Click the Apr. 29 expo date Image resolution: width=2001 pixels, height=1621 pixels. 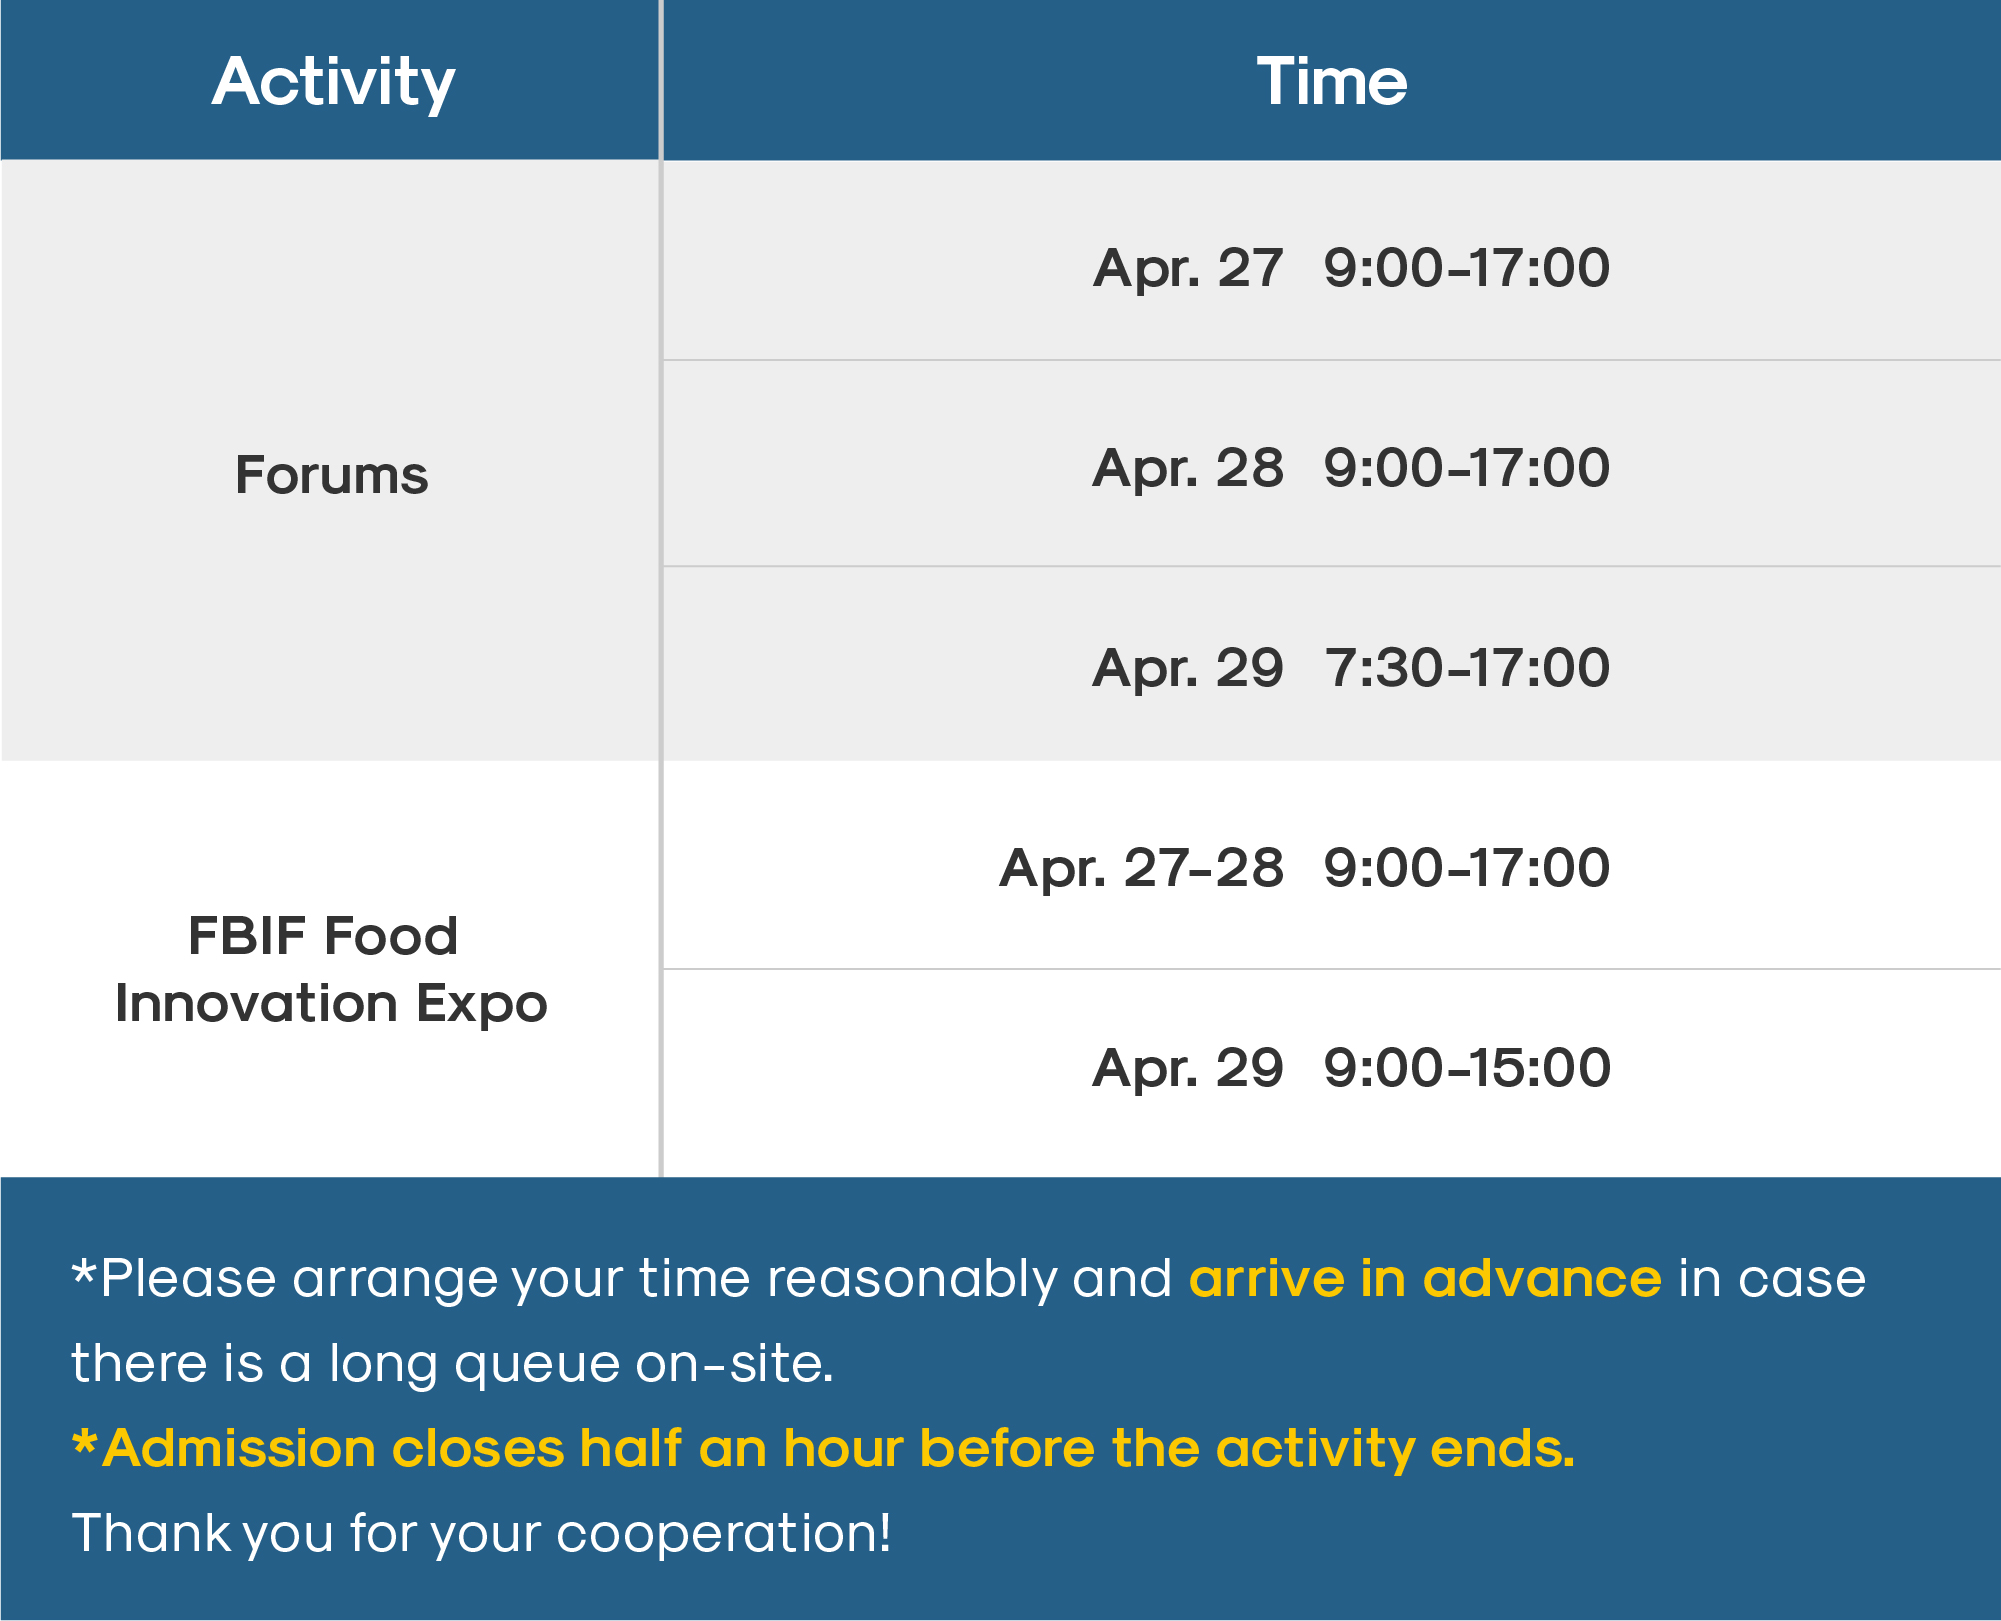pyautogui.click(x=1188, y=1068)
